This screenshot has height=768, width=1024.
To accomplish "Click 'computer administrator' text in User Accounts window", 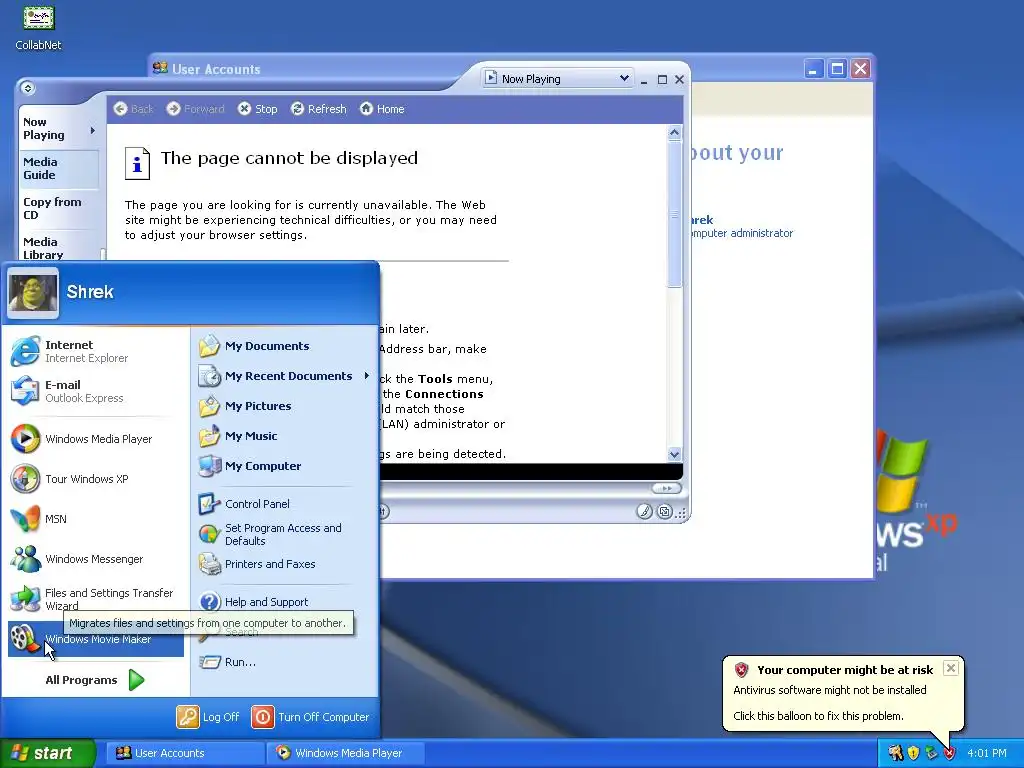I will point(742,233).
